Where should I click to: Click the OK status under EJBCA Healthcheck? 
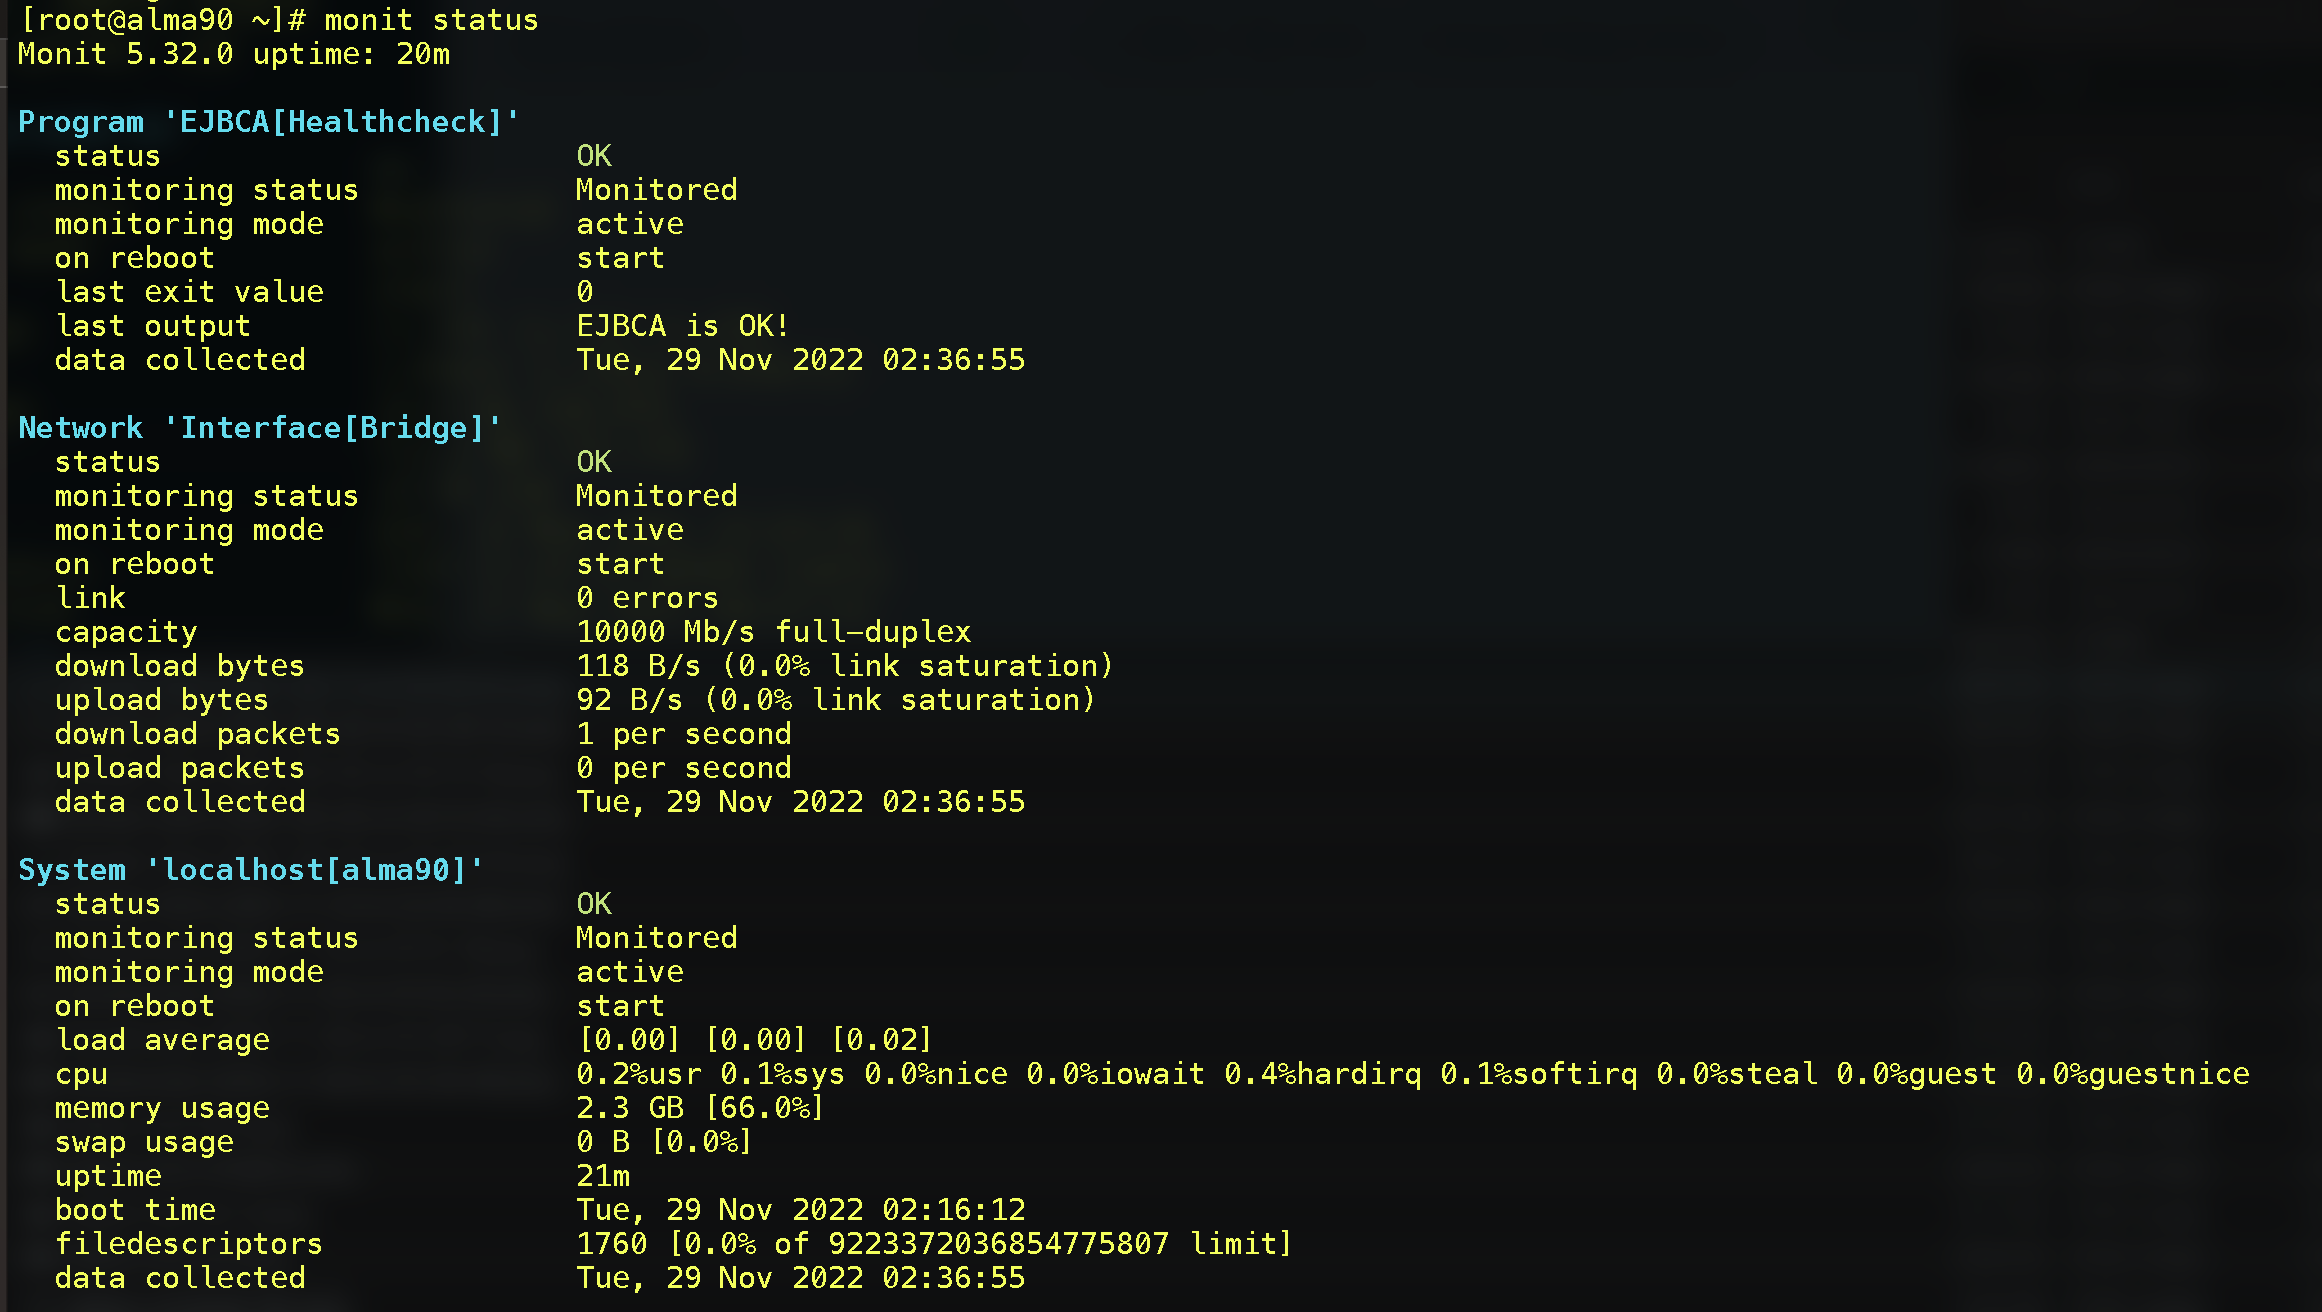point(594,156)
